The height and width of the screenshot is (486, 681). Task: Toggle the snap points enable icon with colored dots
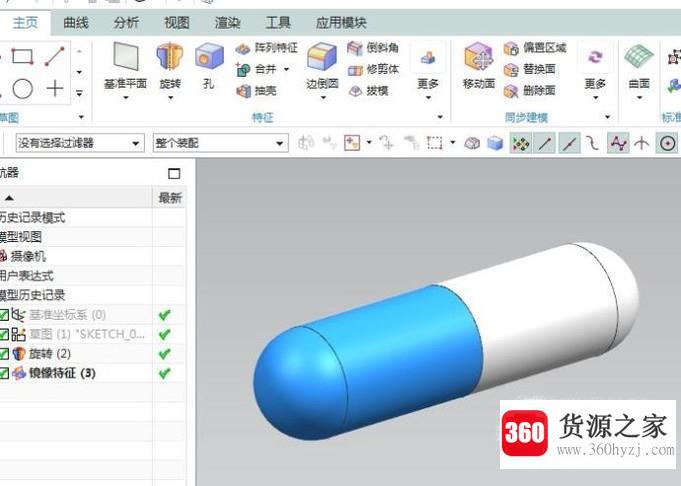coord(520,143)
